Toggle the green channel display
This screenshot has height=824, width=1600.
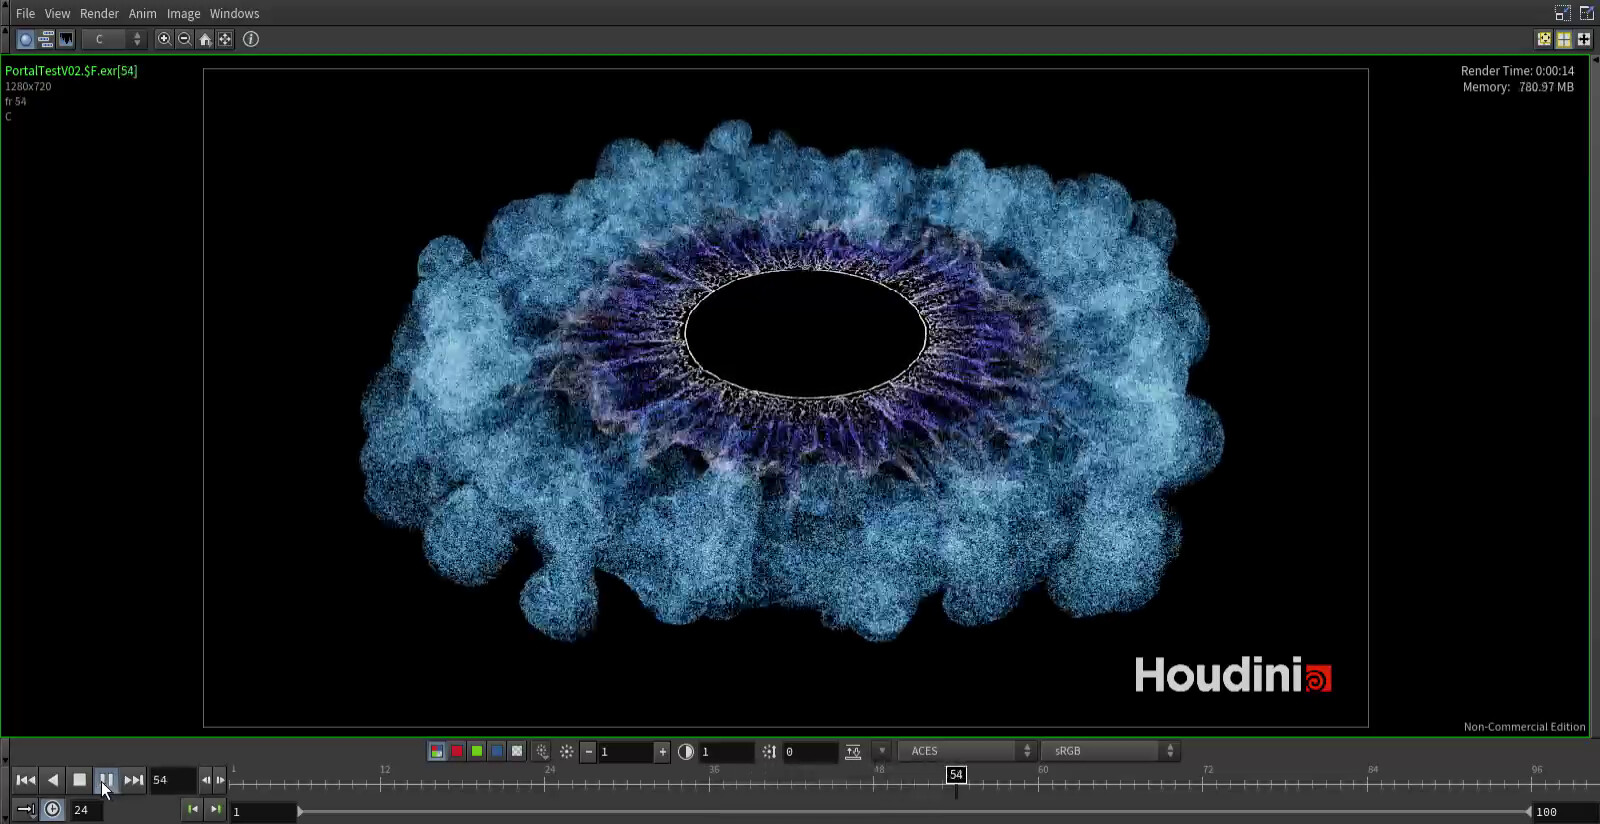(477, 751)
